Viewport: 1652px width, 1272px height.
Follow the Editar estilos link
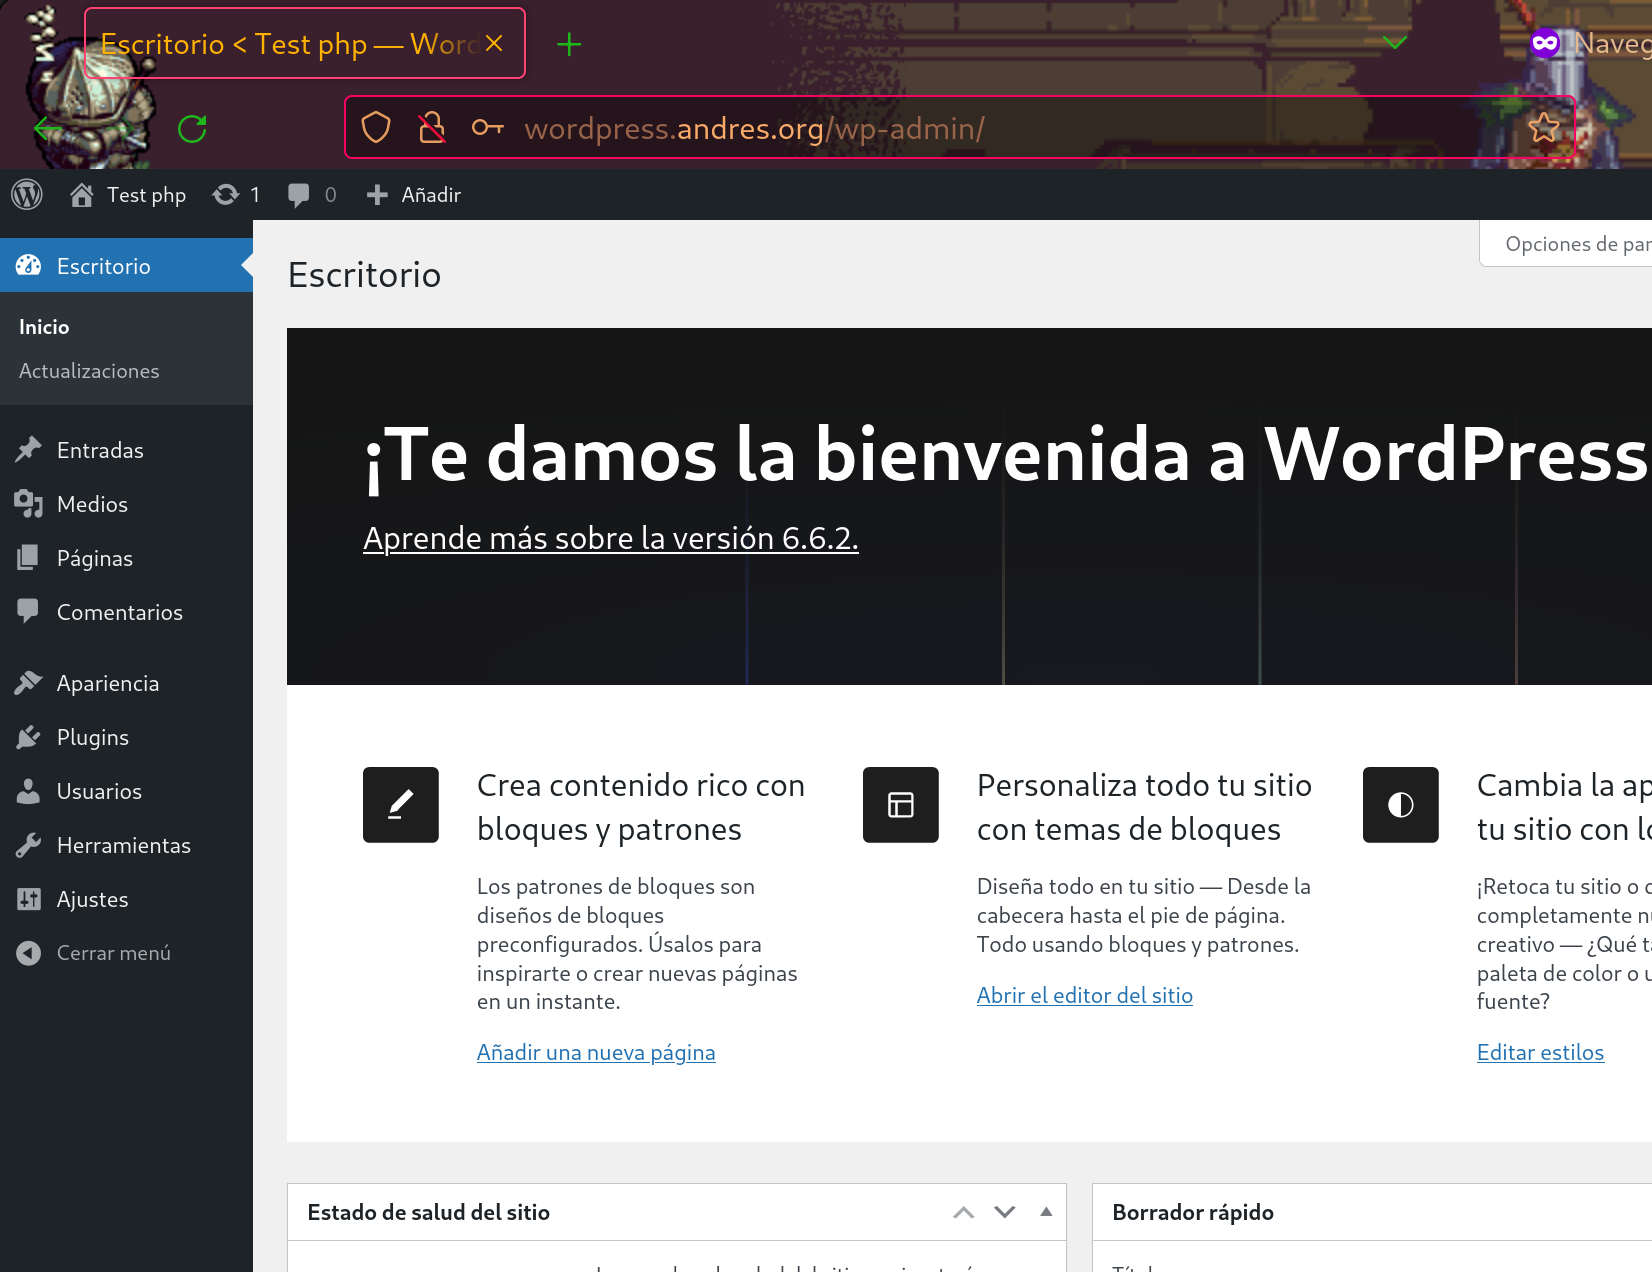(1540, 1053)
